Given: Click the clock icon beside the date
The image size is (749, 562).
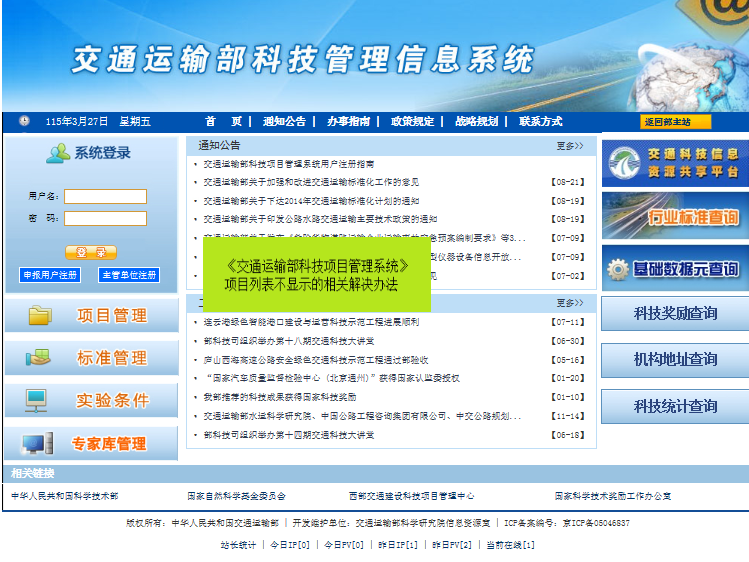Looking at the screenshot, I should click(x=24, y=121).
